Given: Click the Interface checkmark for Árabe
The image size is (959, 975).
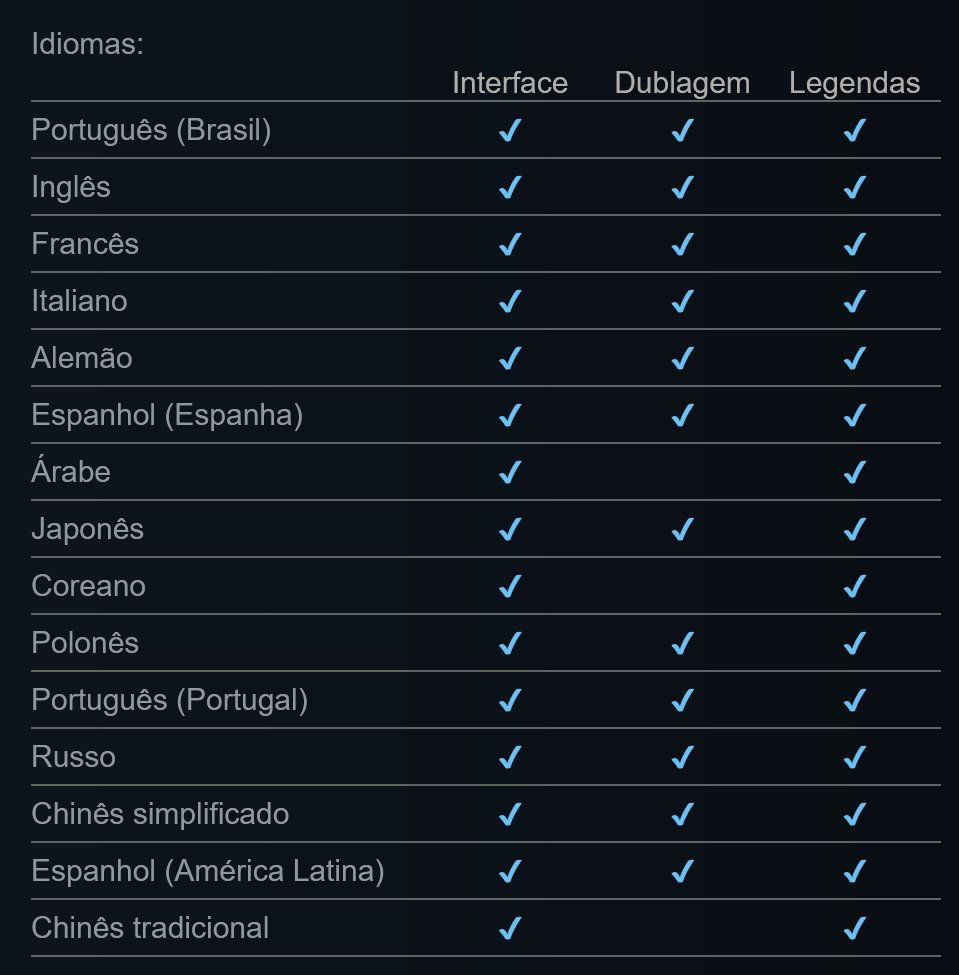Looking at the screenshot, I should pos(510,473).
